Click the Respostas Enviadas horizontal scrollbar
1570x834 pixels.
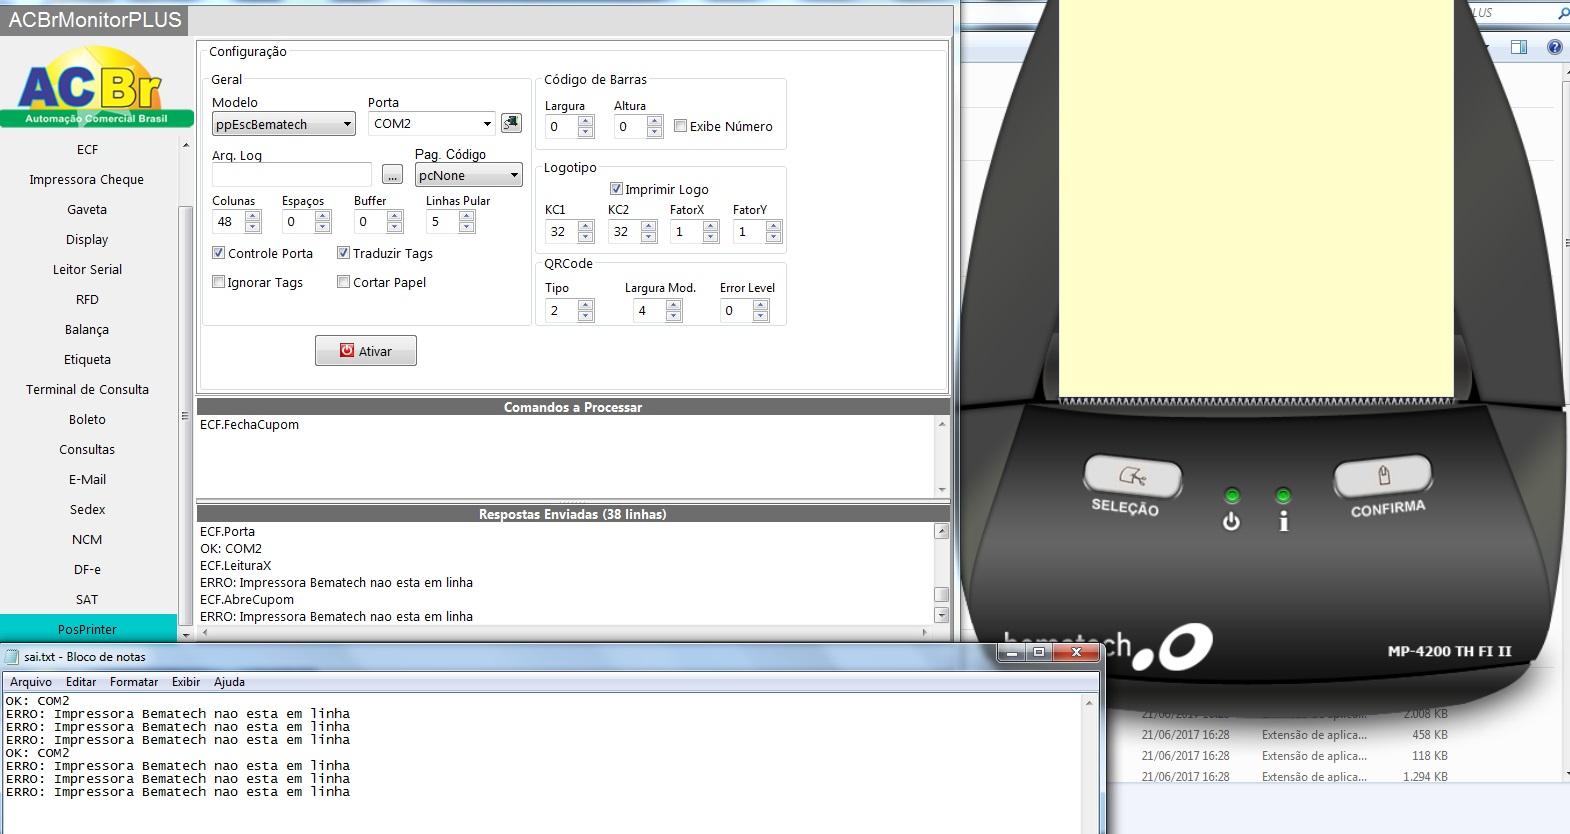pos(565,632)
